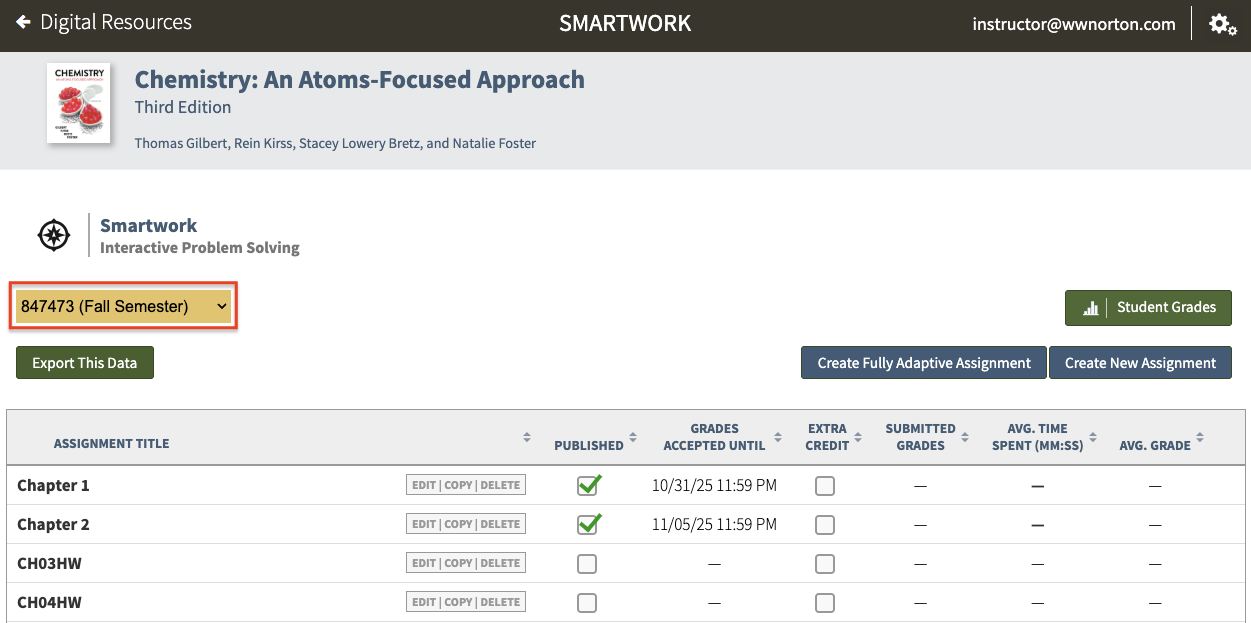Click the date 10/31/25 11:59 PM

(714, 486)
